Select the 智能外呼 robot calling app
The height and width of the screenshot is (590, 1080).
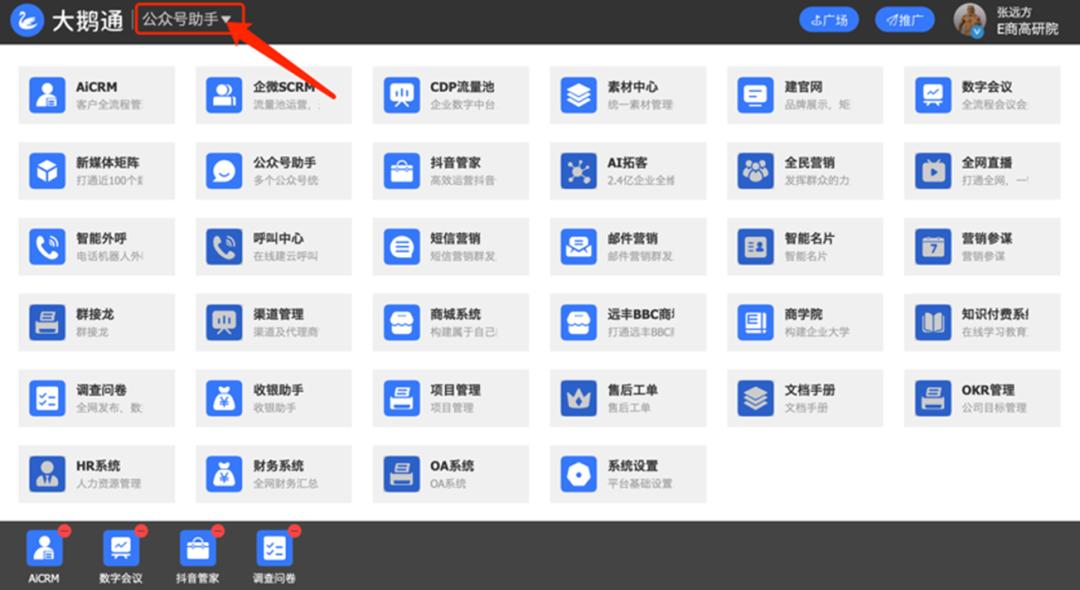point(96,246)
